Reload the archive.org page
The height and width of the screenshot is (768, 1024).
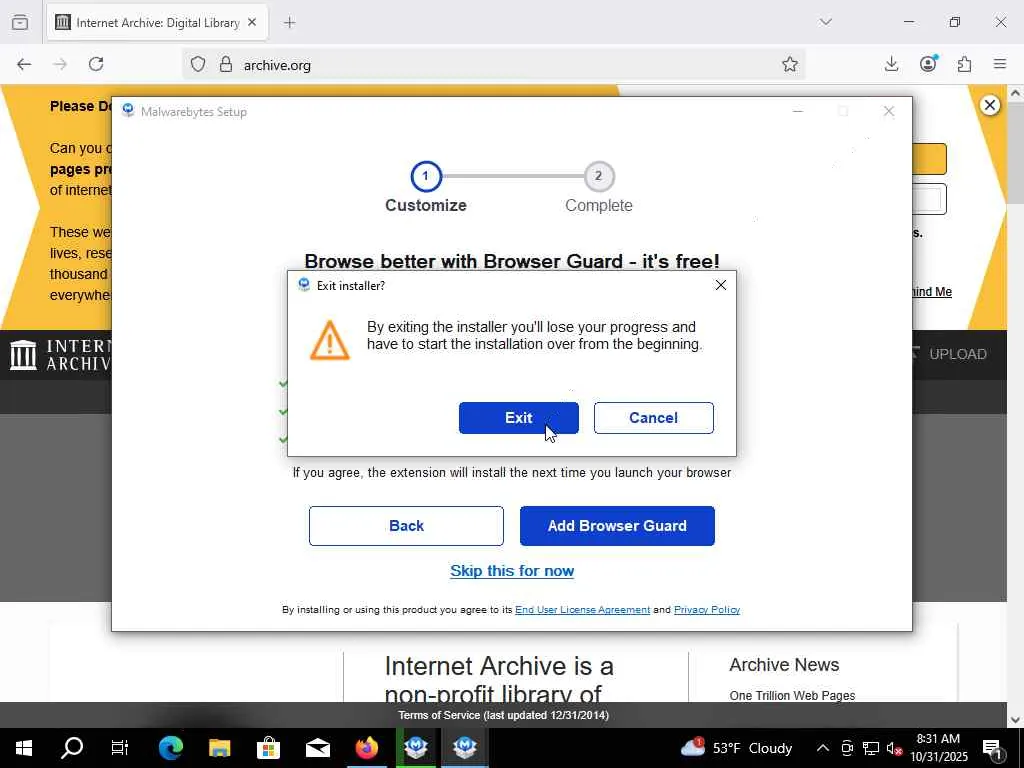click(x=96, y=64)
